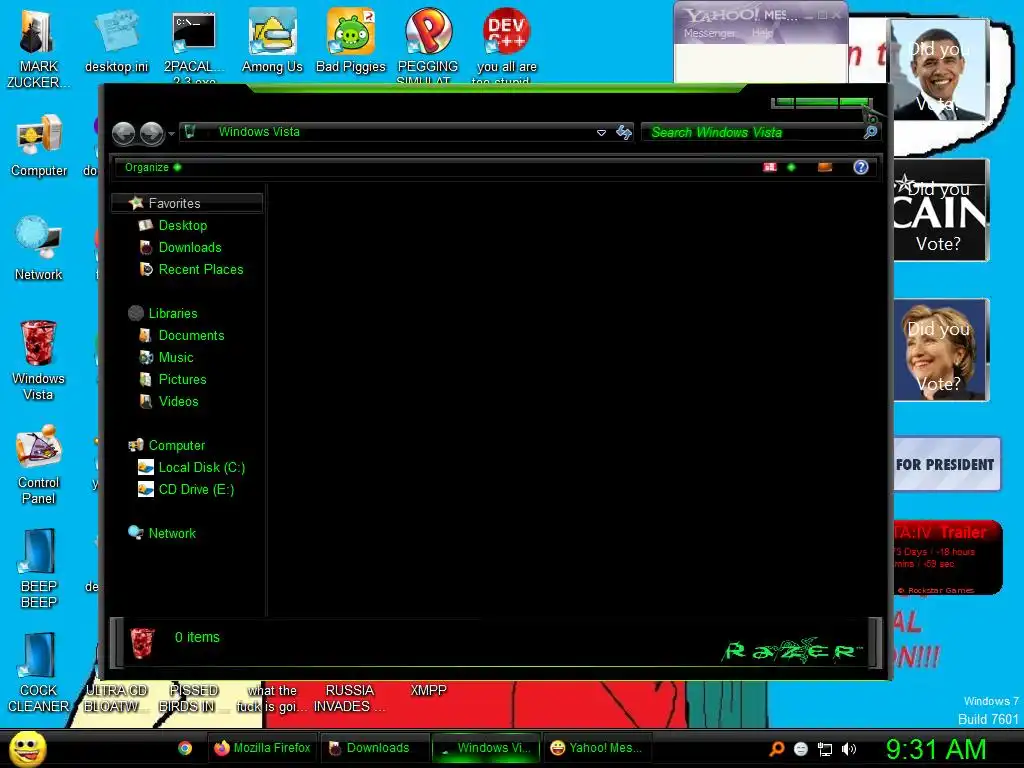The width and height of the screenshot is (1024, 768).
Task: Select Libraries in navigation pane
Action: (172, 313)
